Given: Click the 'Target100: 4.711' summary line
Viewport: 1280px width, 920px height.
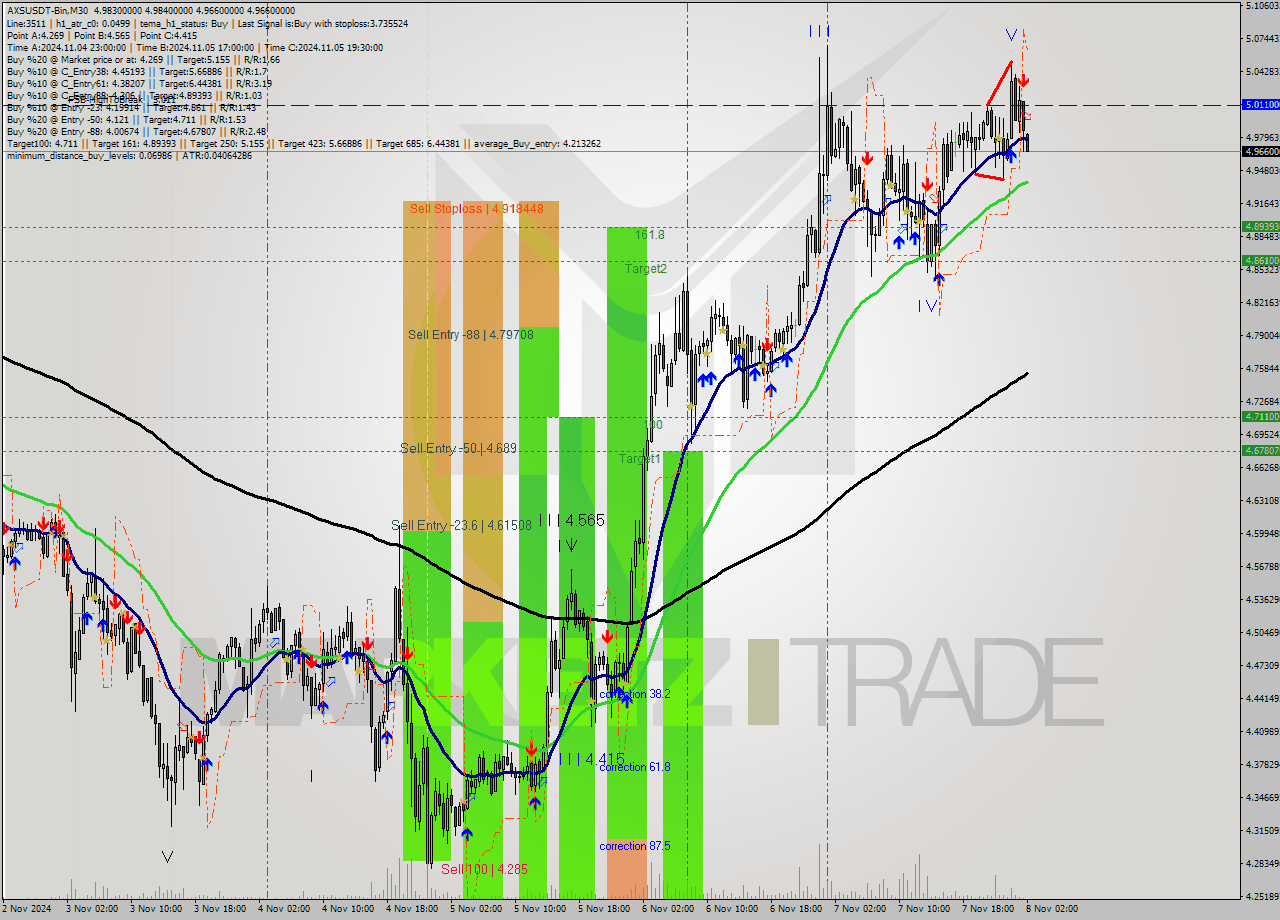Looking at the screenshot, I should coord(303,143).
